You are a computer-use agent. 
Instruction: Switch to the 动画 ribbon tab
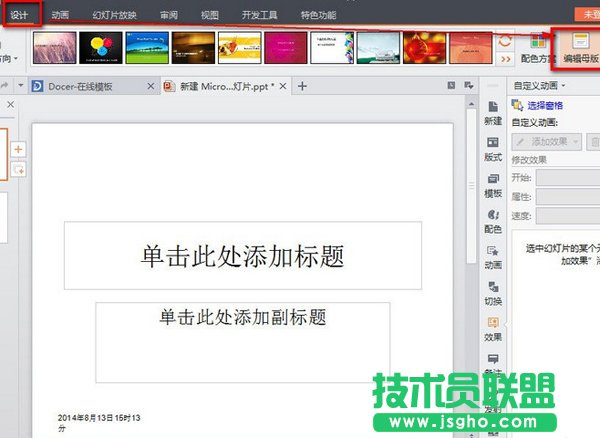60,15
